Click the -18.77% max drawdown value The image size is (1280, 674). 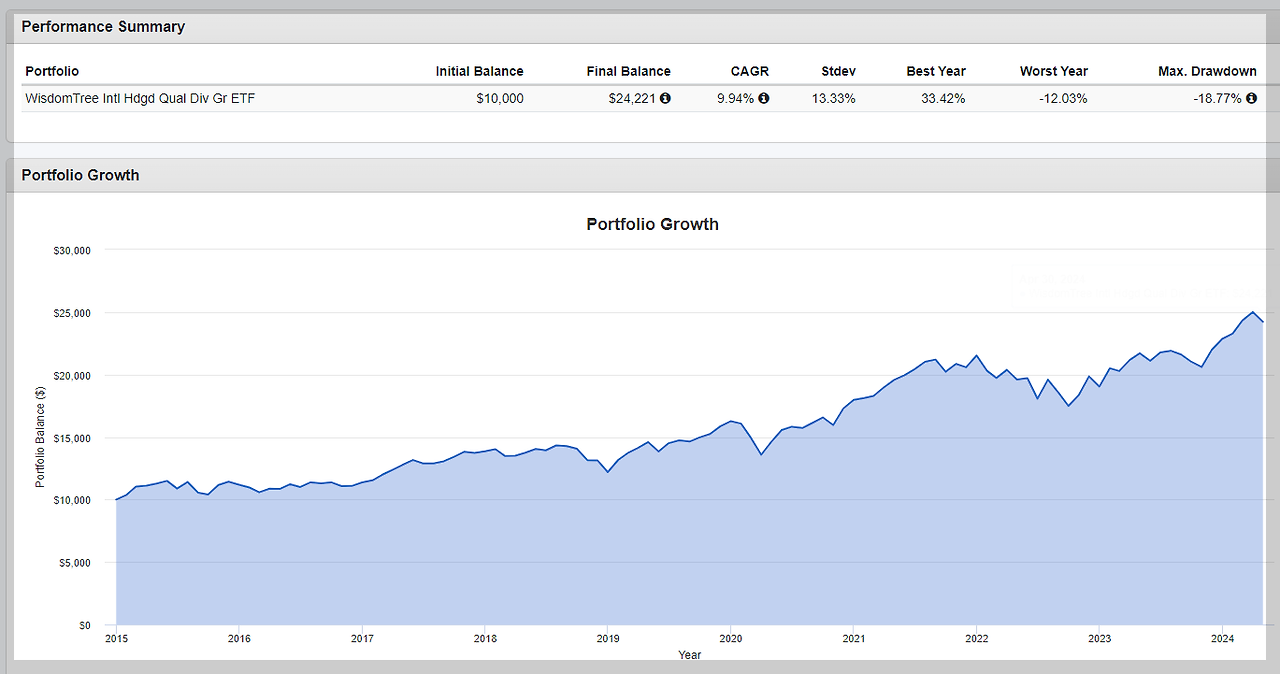[x=1217, y=98]
